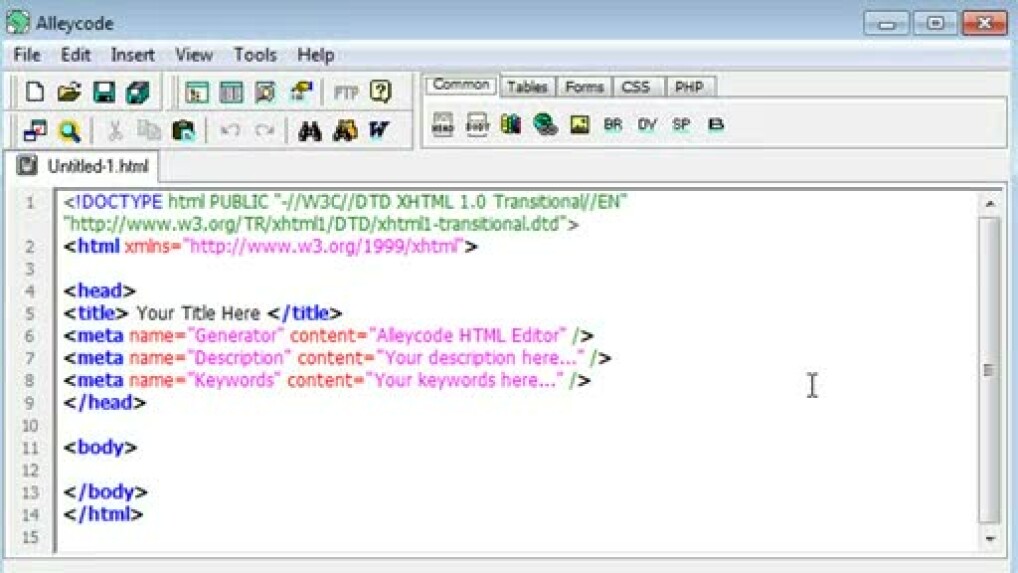This screenshot has width=1018, height=573.
Task: Click the magnifying glass preview icon
Action: (x=68, y=131)
